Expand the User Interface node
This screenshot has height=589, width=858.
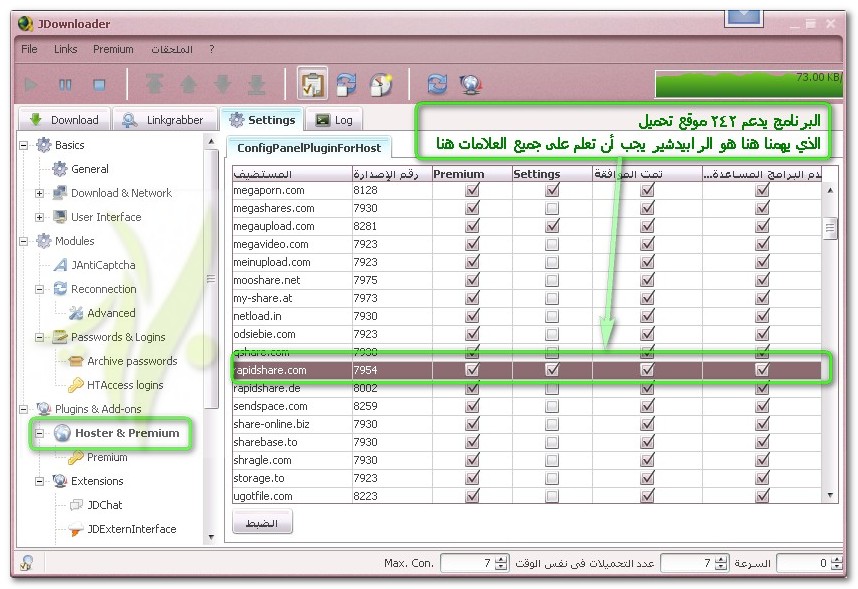pos(39,217)
